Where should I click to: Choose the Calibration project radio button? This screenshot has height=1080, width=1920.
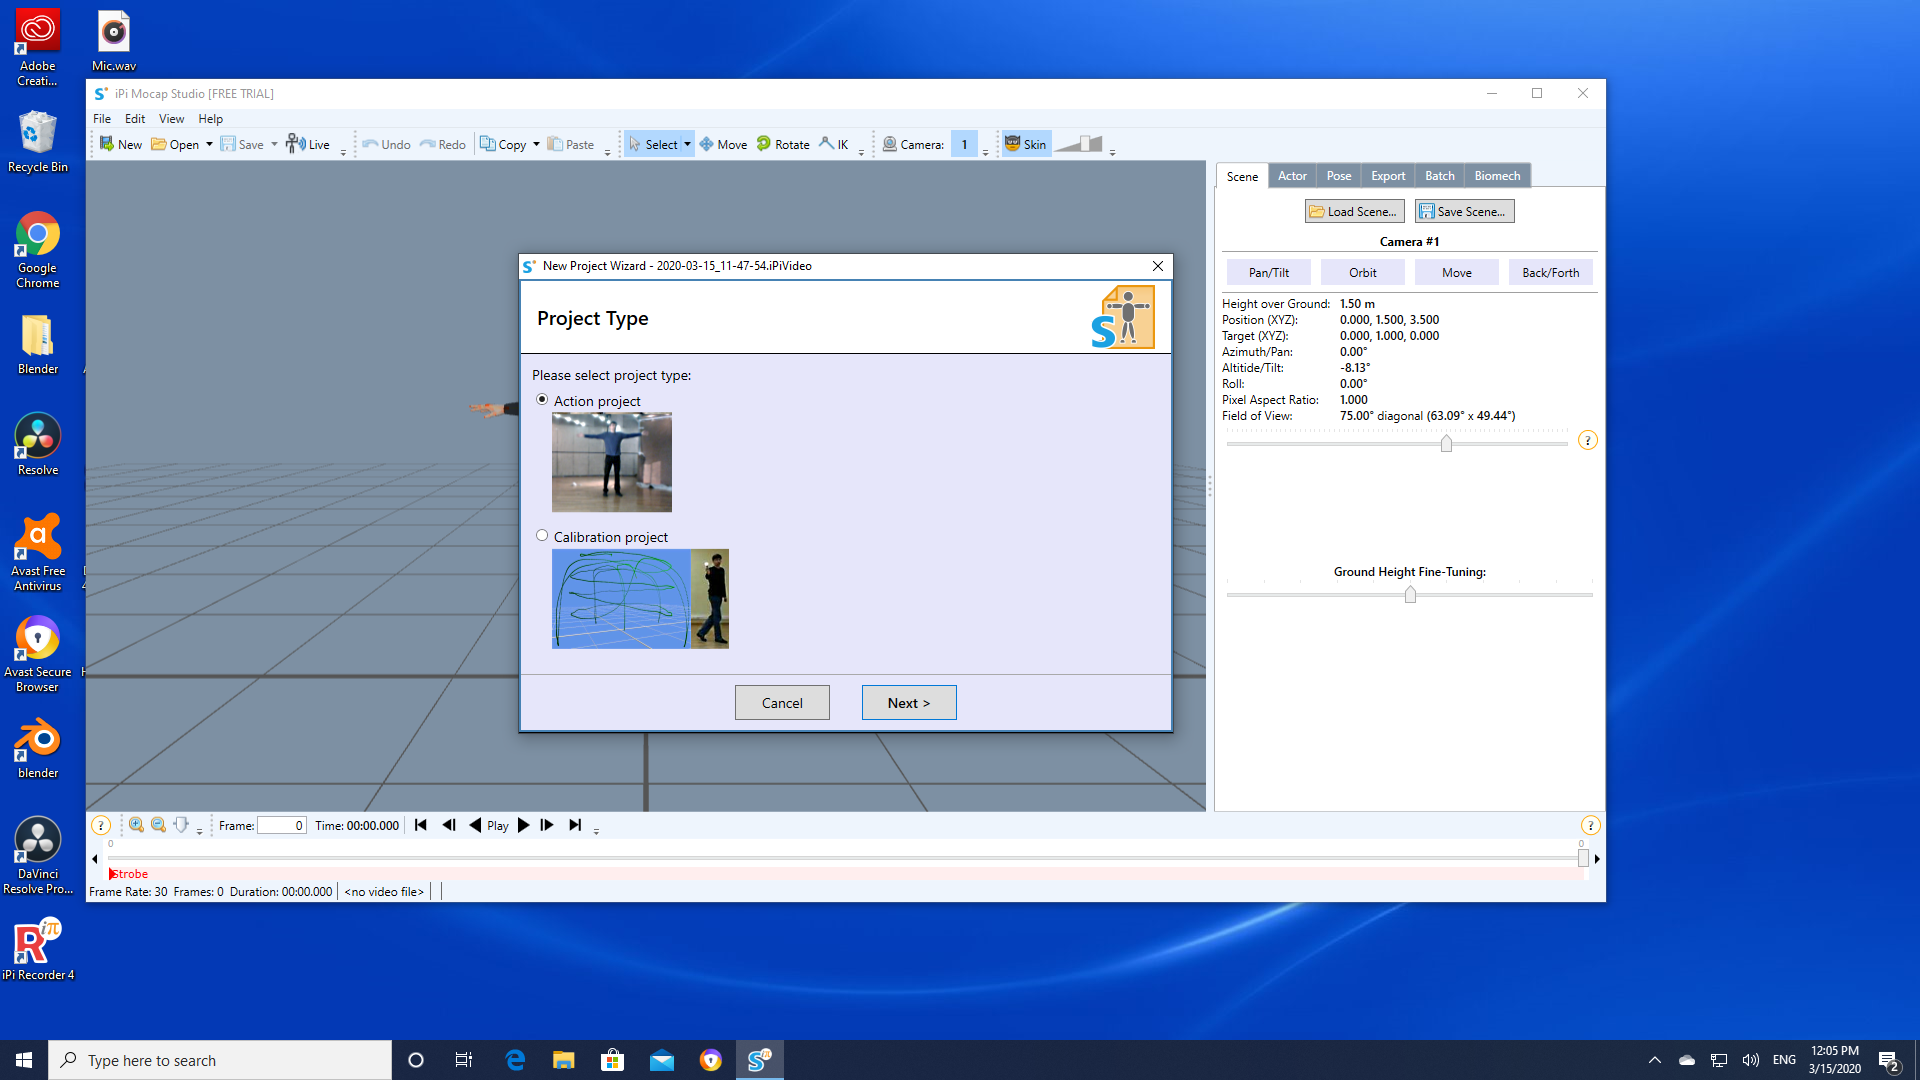click(x=542, y=535)
